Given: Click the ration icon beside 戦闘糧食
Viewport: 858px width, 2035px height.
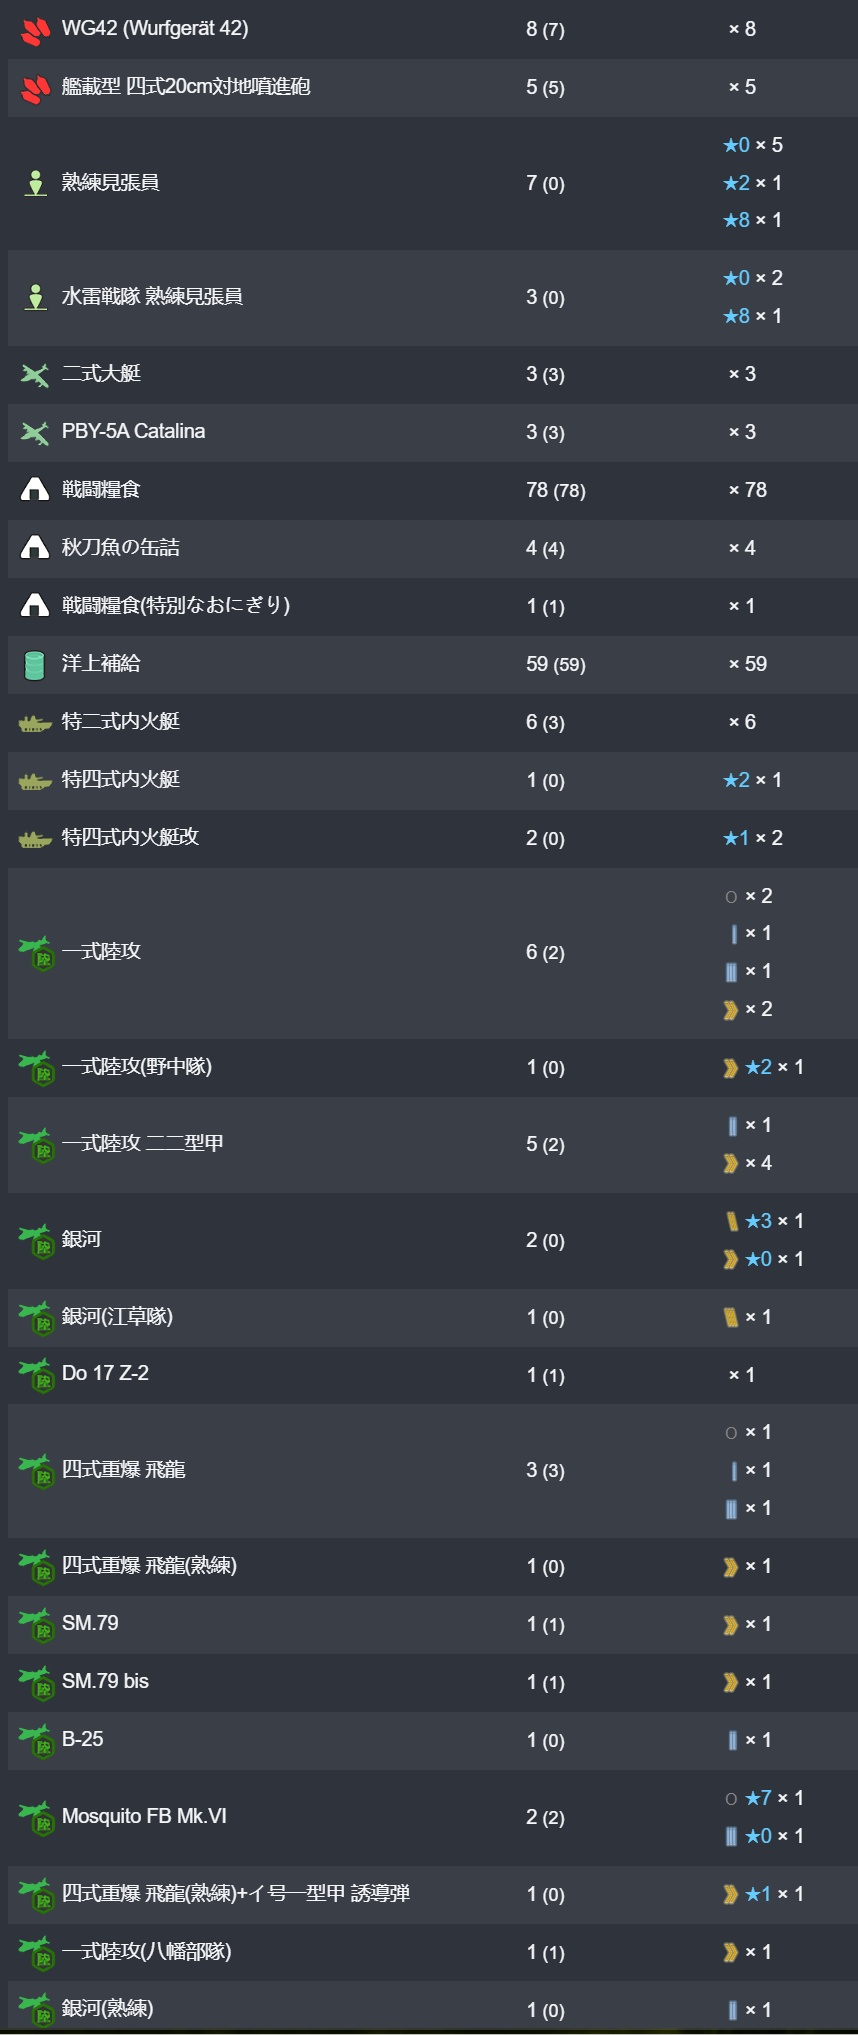Looking at the screenshot, I should click(35, 490).
